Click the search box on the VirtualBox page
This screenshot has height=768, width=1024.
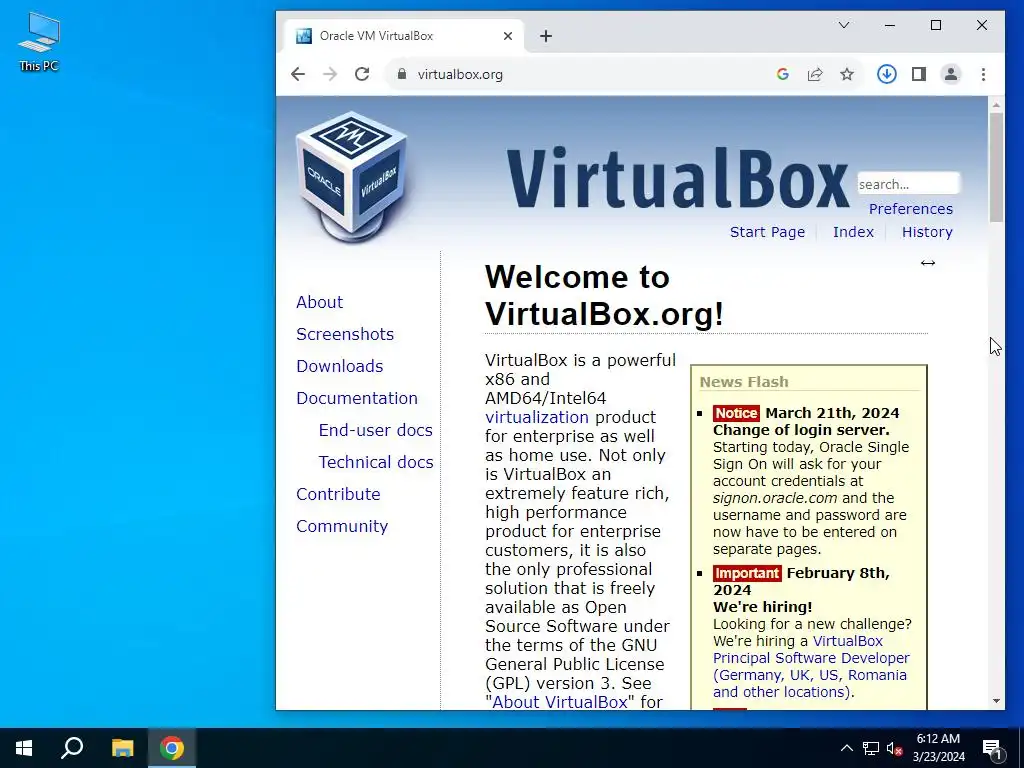(x=908, y=184)
